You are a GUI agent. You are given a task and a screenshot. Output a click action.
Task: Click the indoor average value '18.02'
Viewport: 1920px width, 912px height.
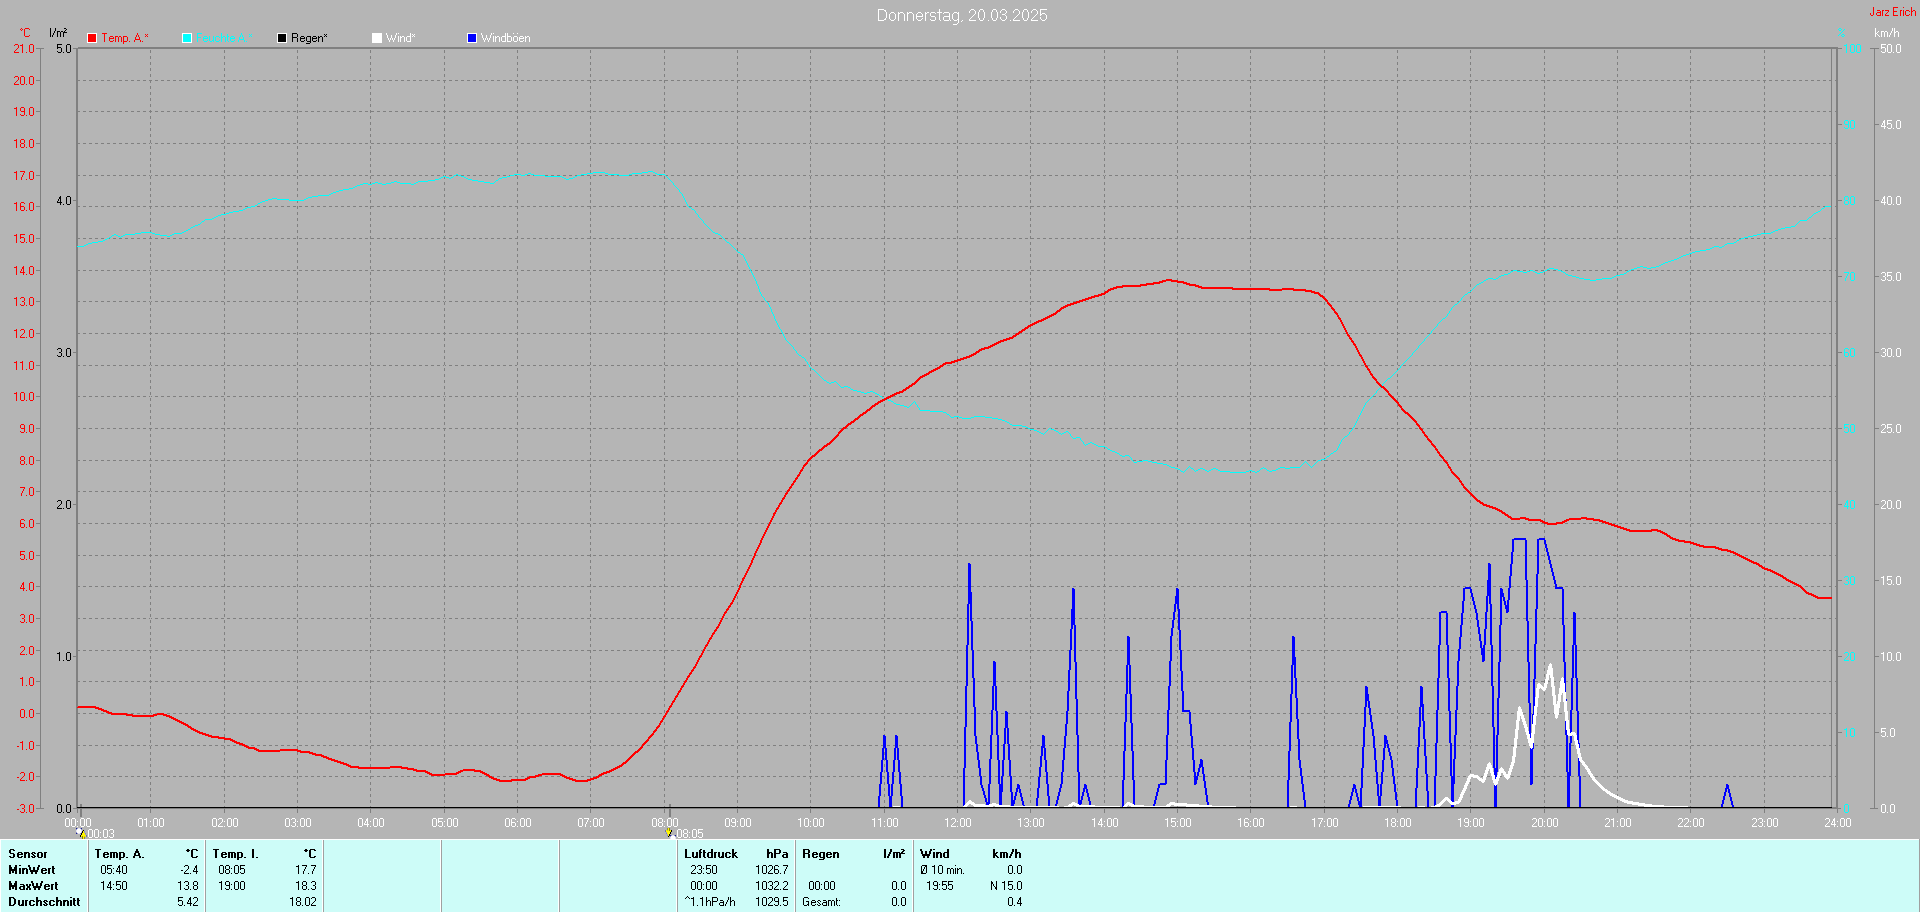point(303,902)
